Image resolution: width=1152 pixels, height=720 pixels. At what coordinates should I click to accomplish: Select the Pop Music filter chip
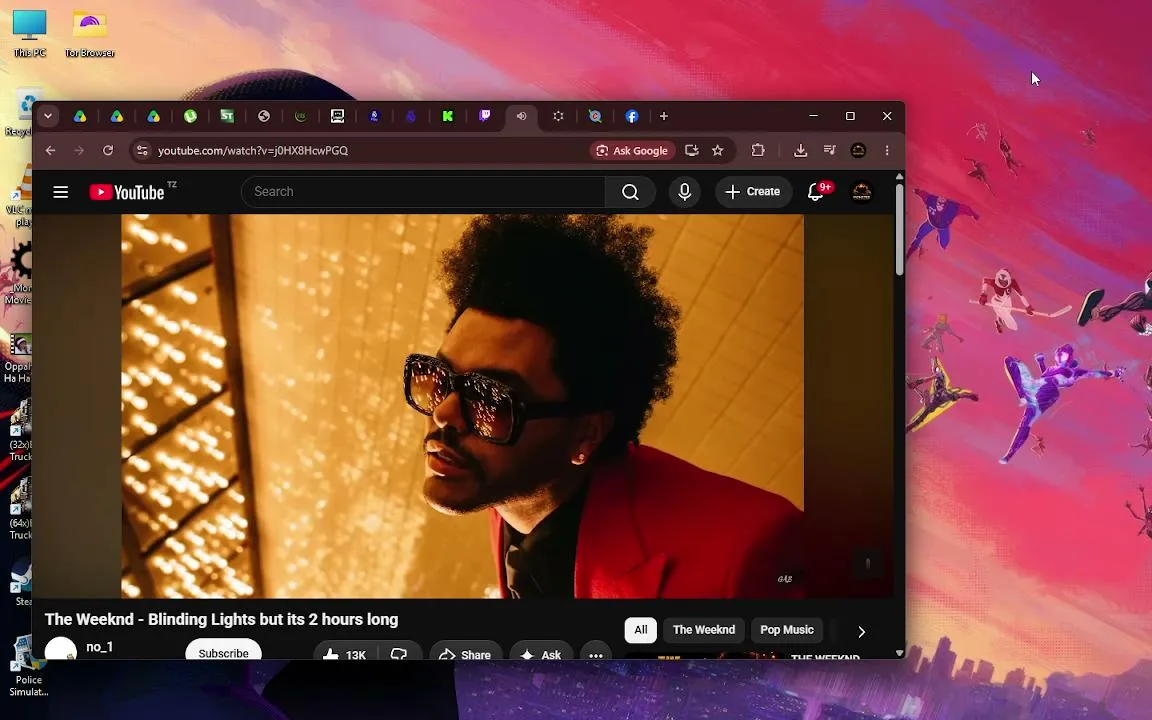coord(787,630)
